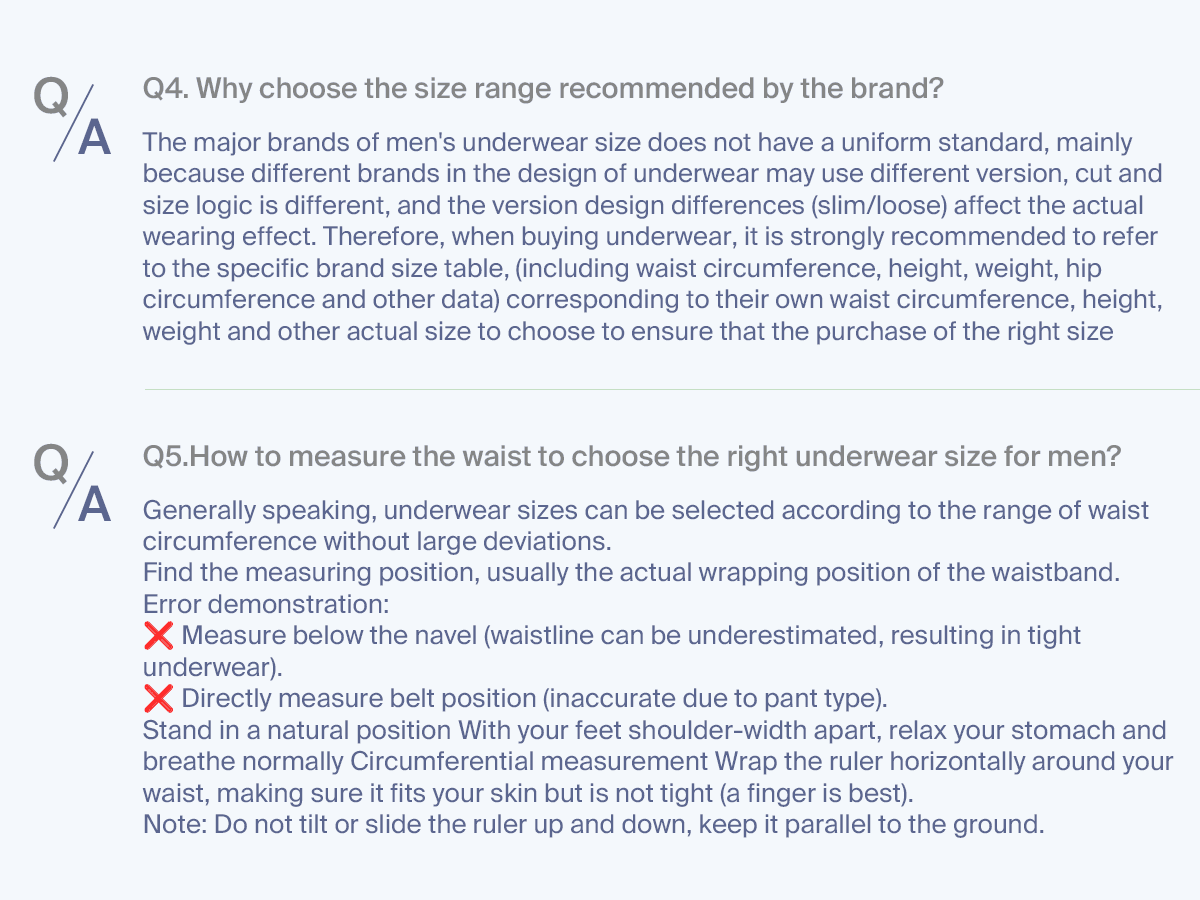Click the red X before Measure below the navel
The width and height of the screenshot is (1200, 900).
(x=158, y=635)
